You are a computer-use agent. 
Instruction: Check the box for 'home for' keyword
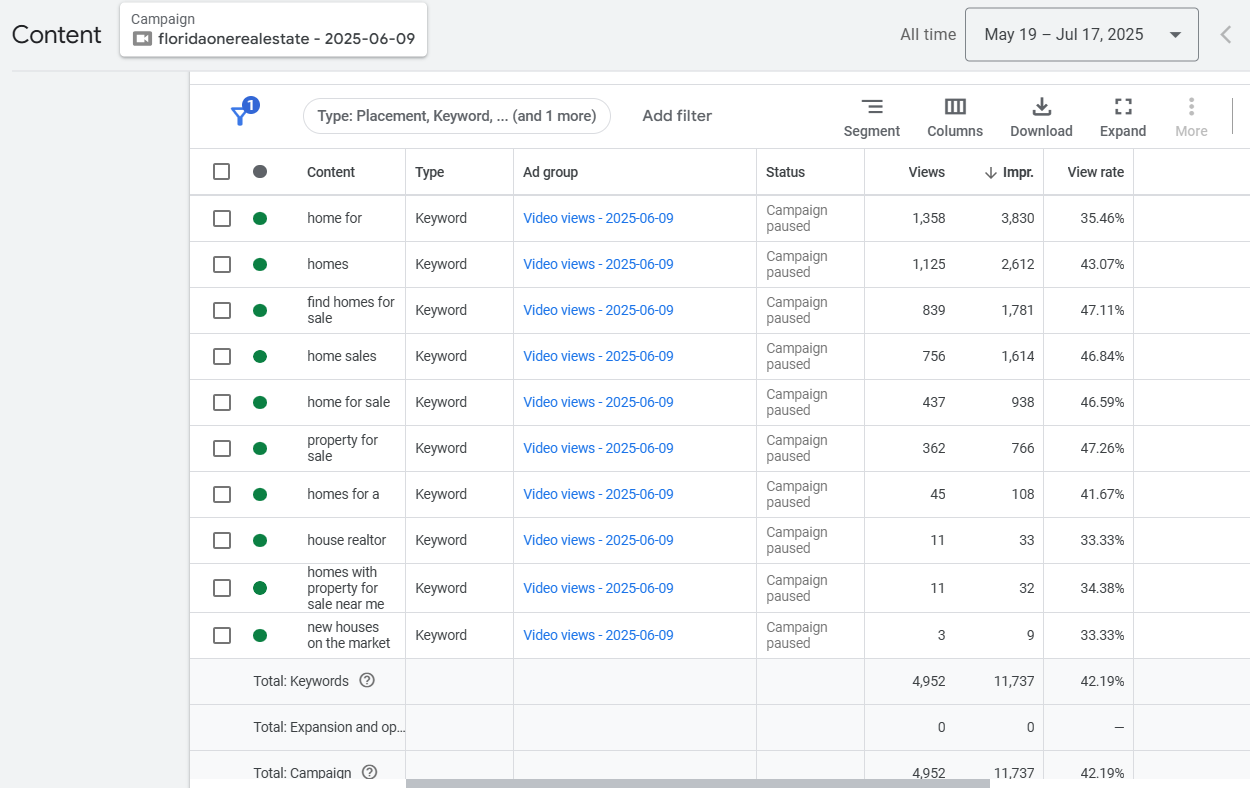coord(222,218)
